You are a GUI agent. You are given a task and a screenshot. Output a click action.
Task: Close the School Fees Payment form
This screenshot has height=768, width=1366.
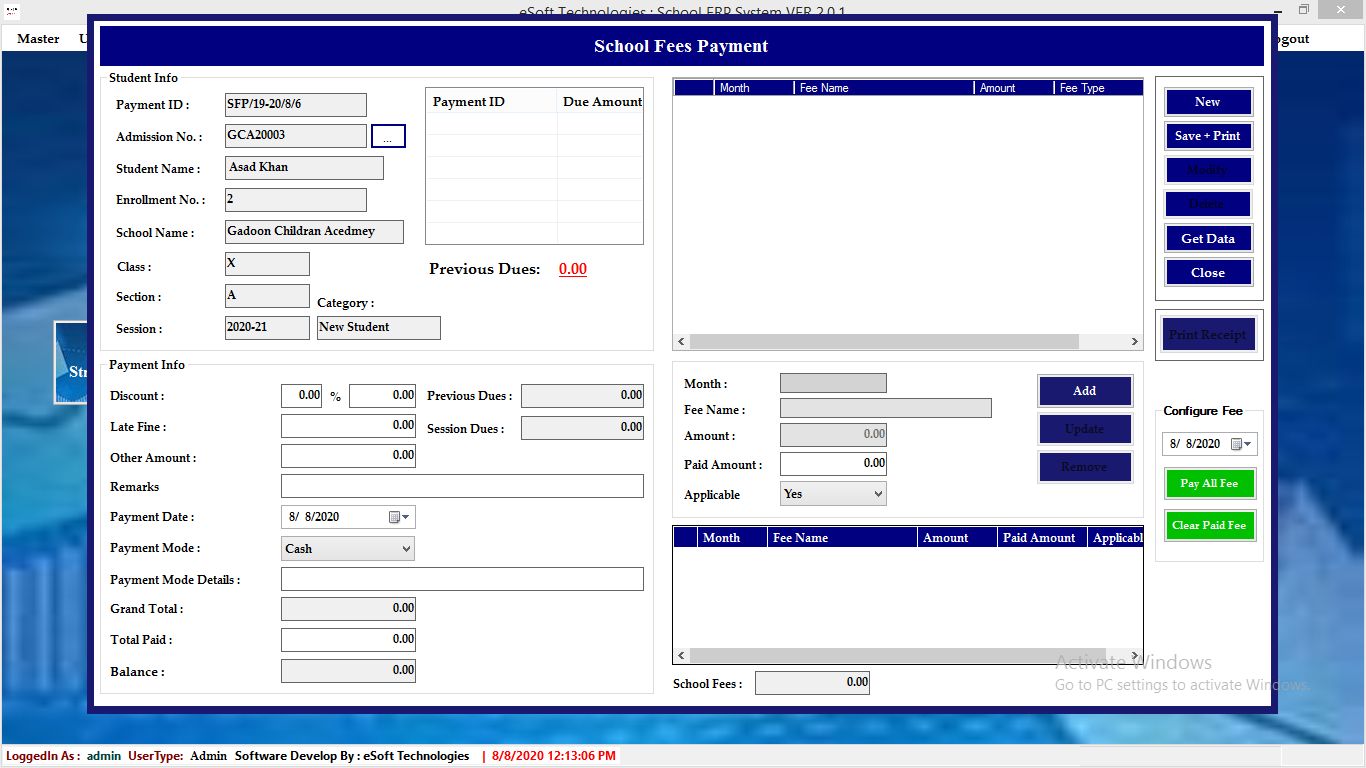pos(1208,273)
